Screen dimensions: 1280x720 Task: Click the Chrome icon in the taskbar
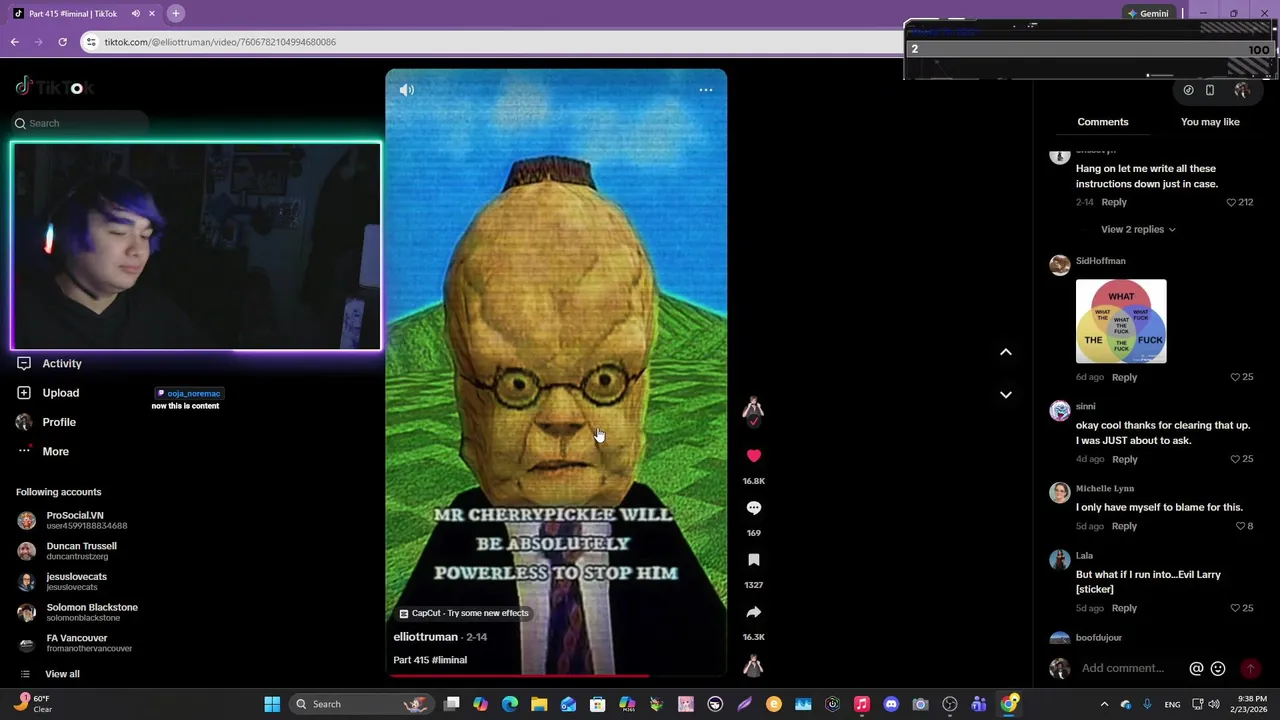1009,704
